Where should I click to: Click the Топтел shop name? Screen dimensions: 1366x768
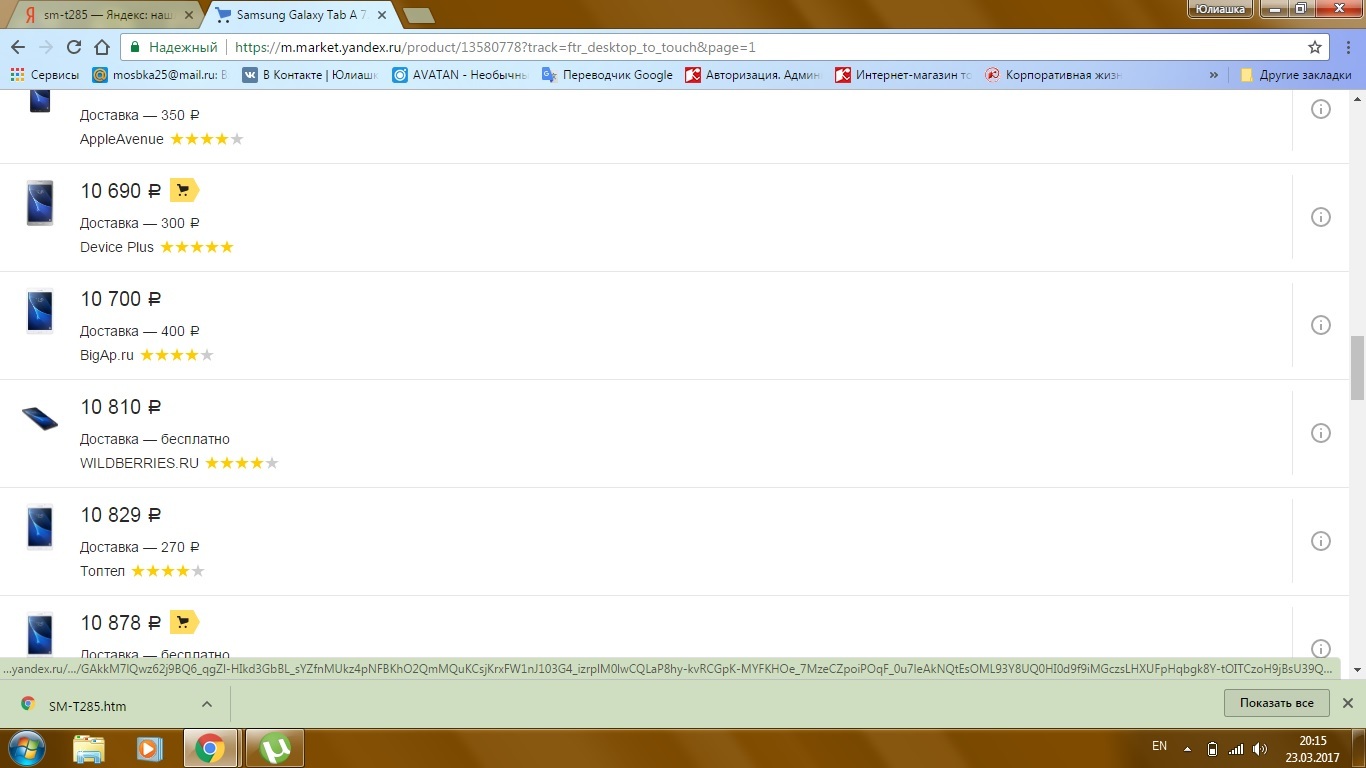(103, 571)
